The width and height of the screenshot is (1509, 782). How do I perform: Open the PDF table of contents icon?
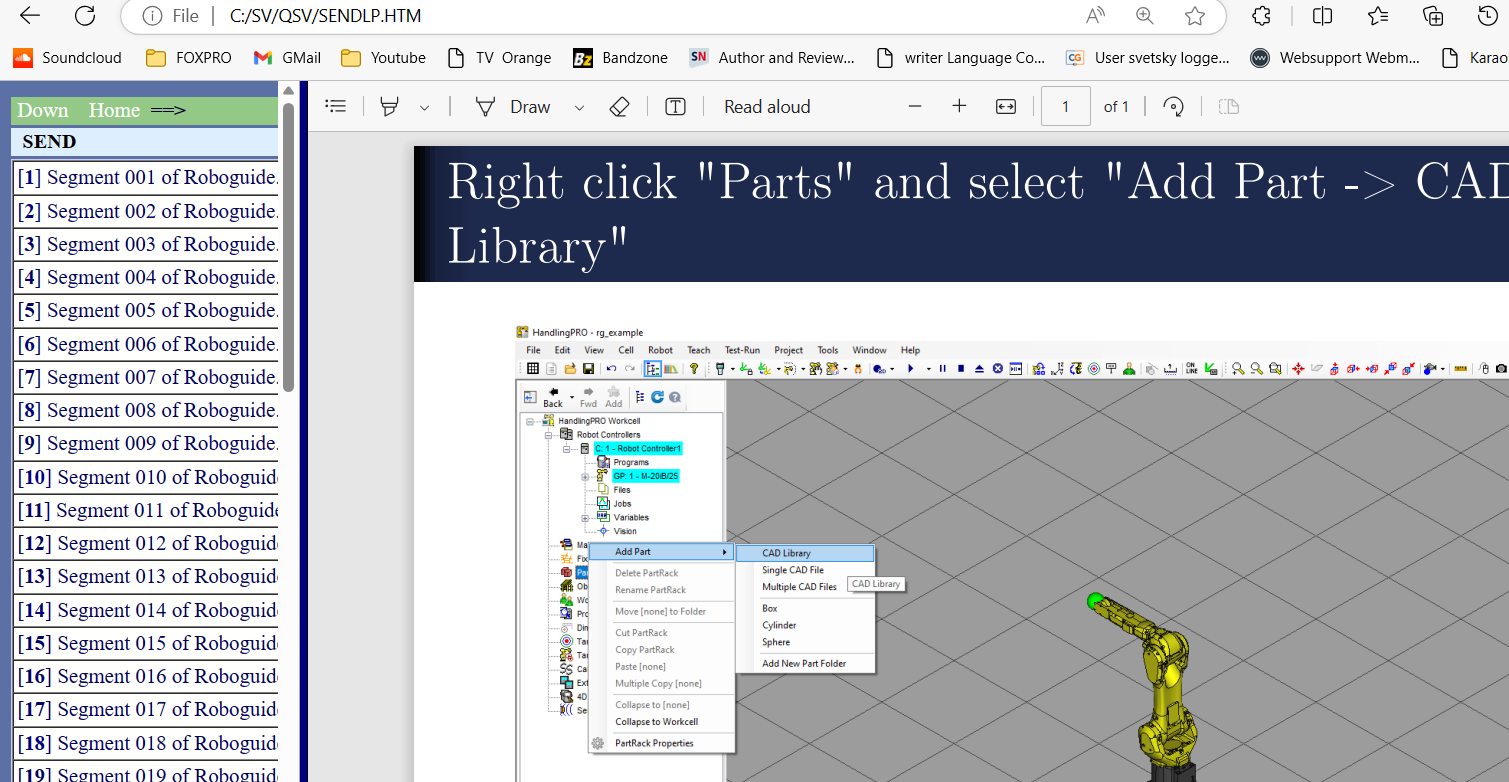tap(336, 107)
